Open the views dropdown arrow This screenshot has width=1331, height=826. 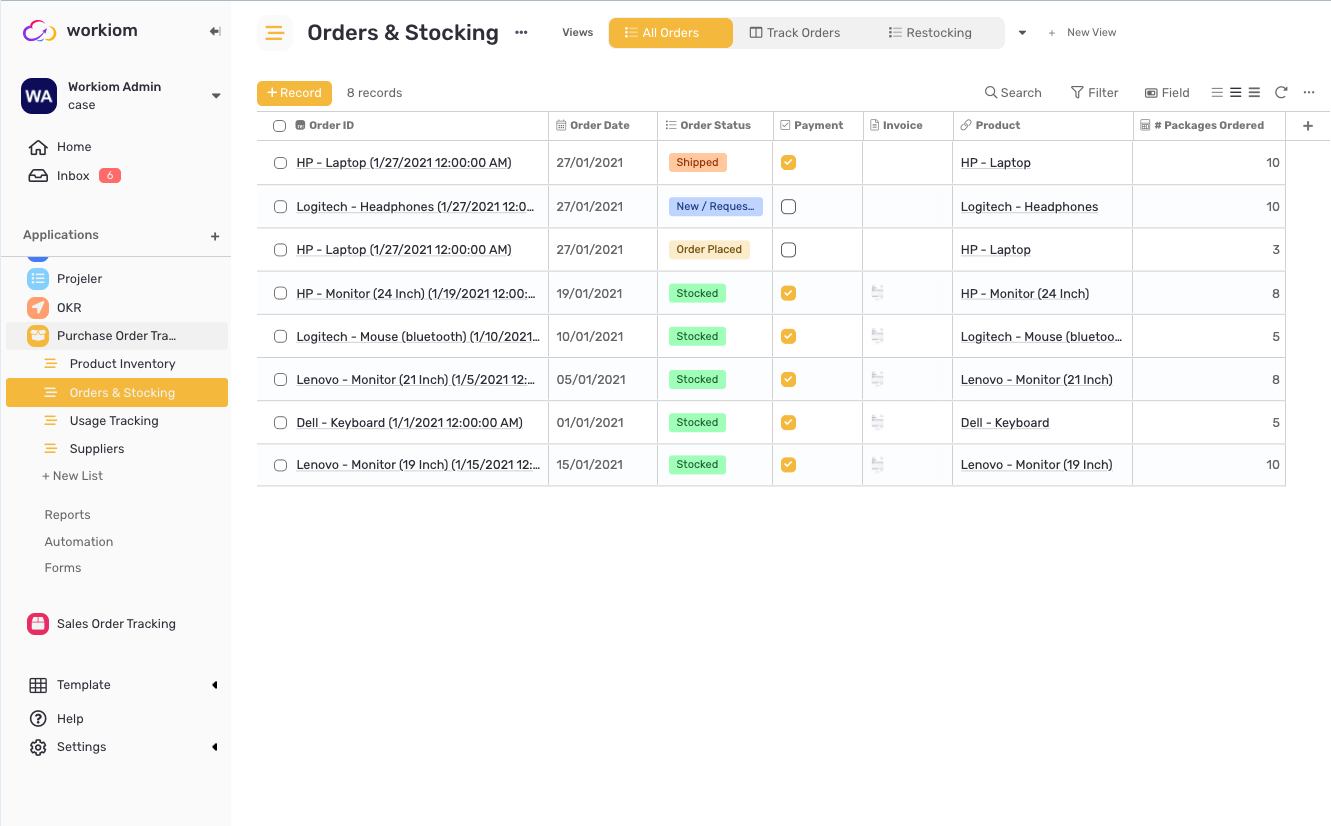[1022, 33]
